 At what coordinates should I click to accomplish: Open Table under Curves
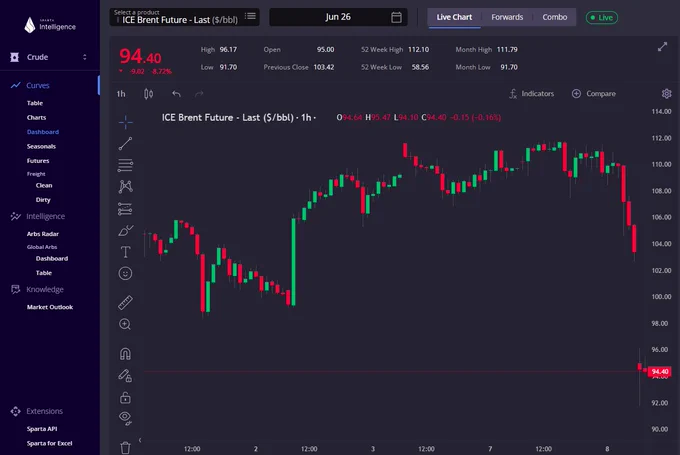pyautogui.click(x=35, y=103)
